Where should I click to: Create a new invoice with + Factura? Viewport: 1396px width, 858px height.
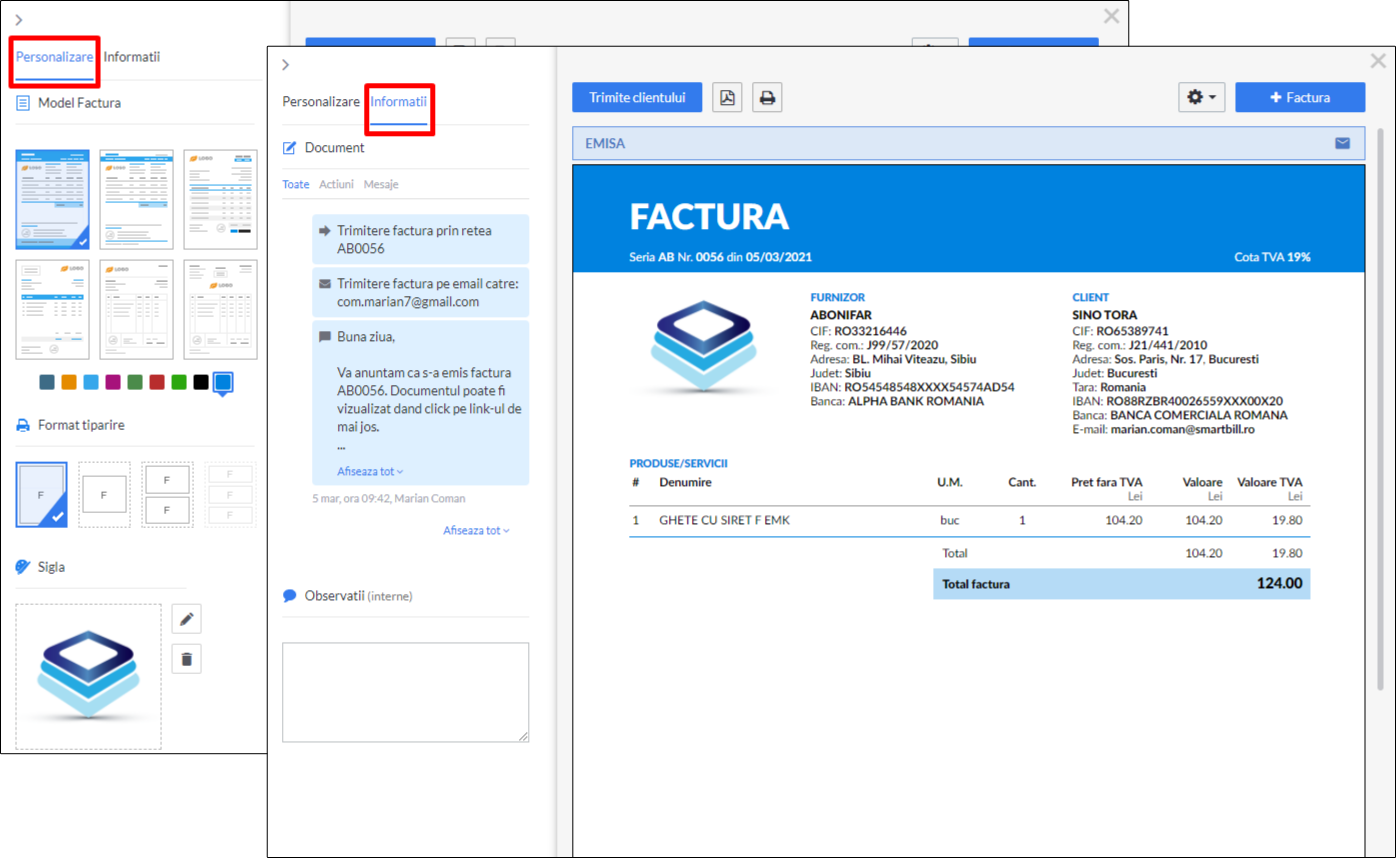(x=1300, y=97)
